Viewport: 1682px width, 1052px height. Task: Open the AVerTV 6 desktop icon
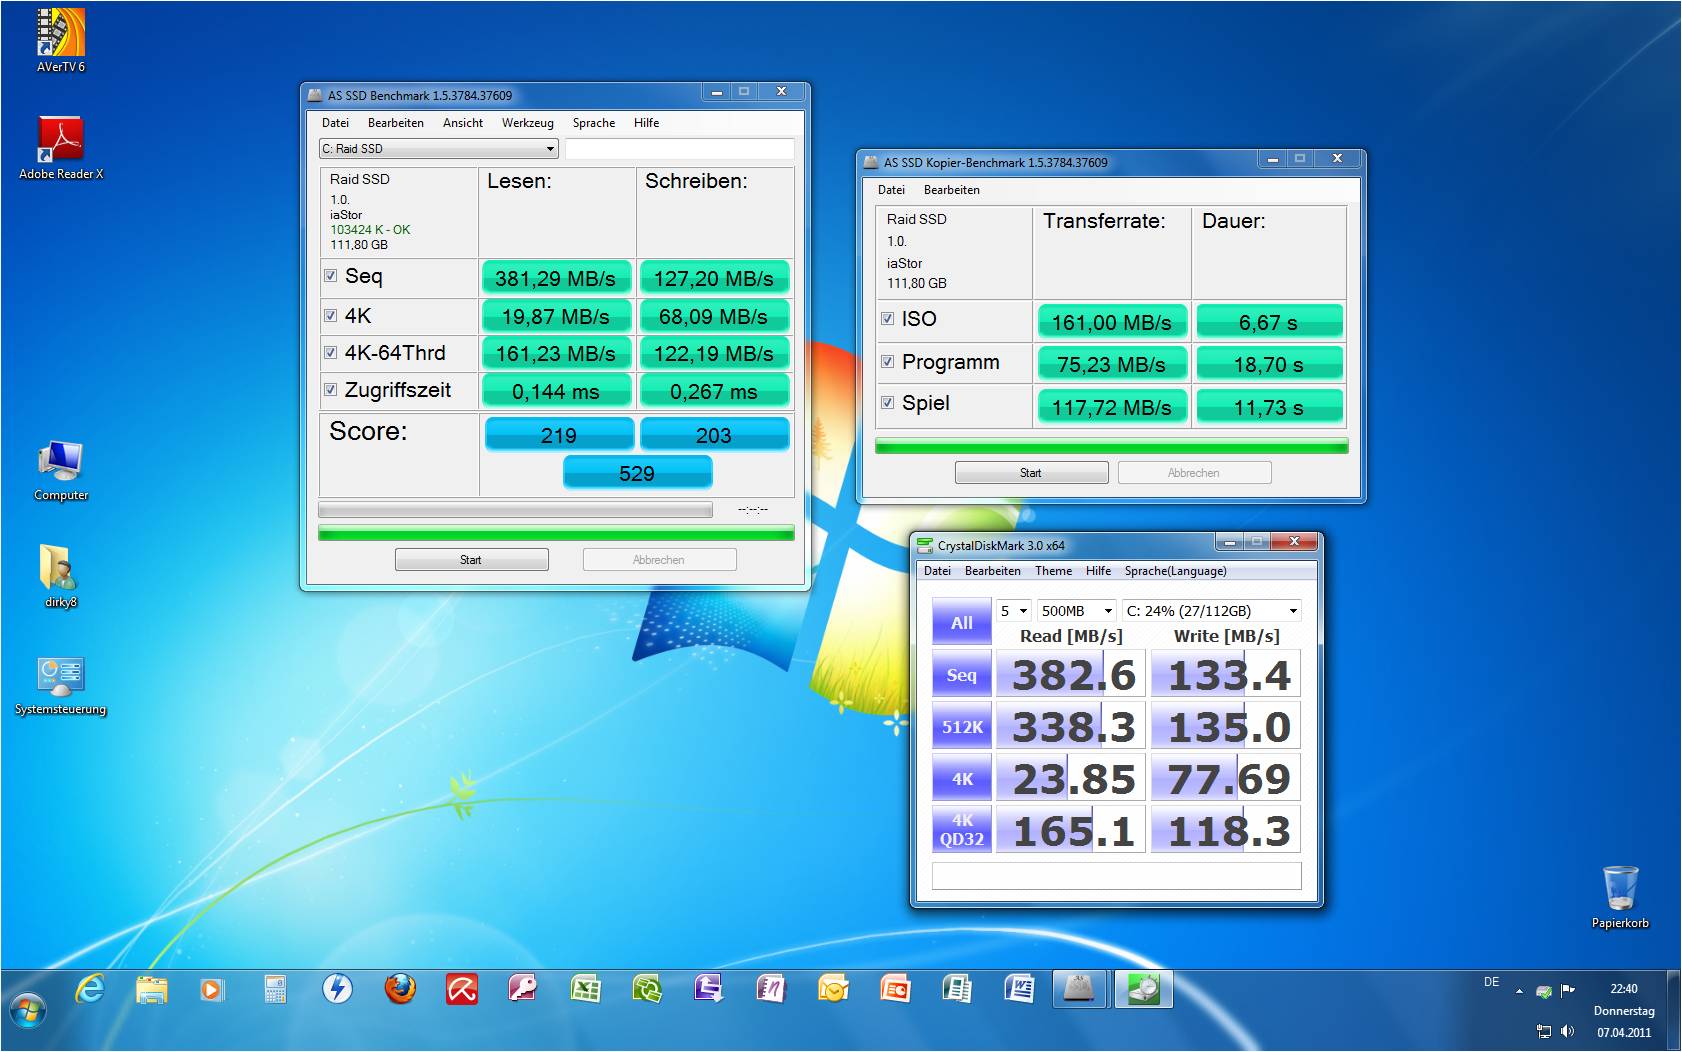61,40
